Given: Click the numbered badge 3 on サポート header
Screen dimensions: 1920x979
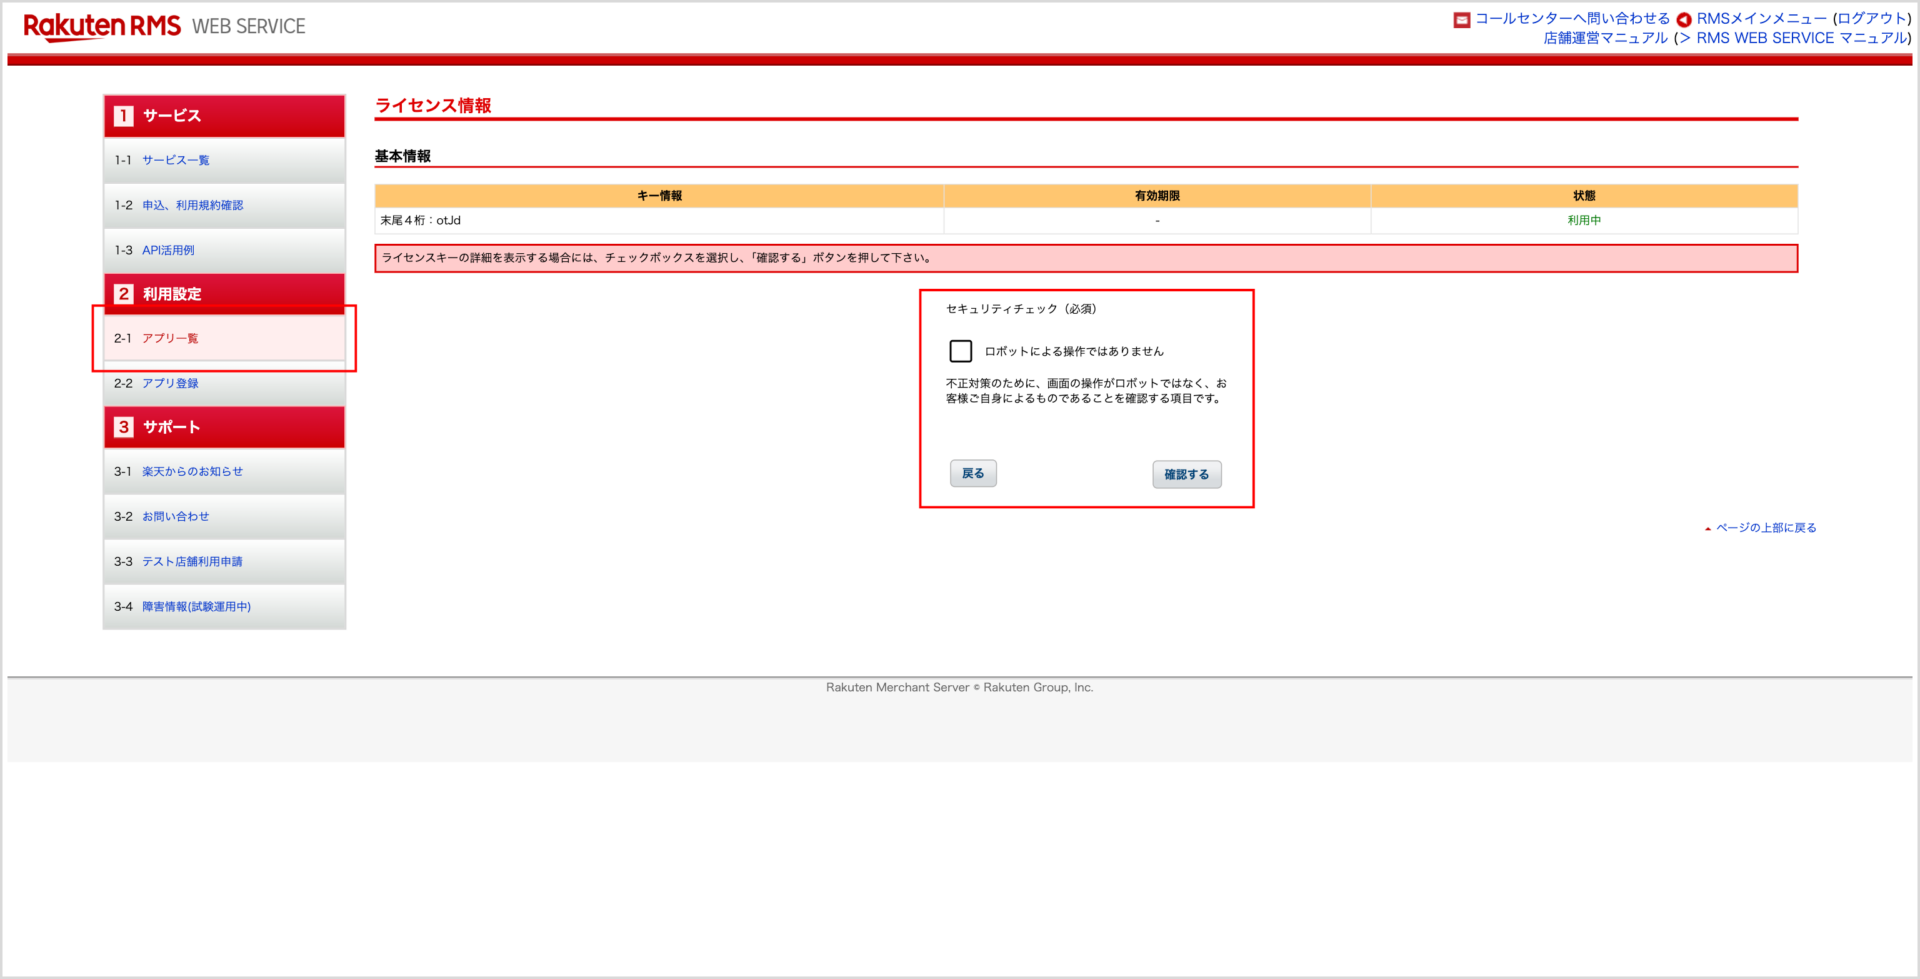Looking at the screenshot, I should tap(122, 427).
